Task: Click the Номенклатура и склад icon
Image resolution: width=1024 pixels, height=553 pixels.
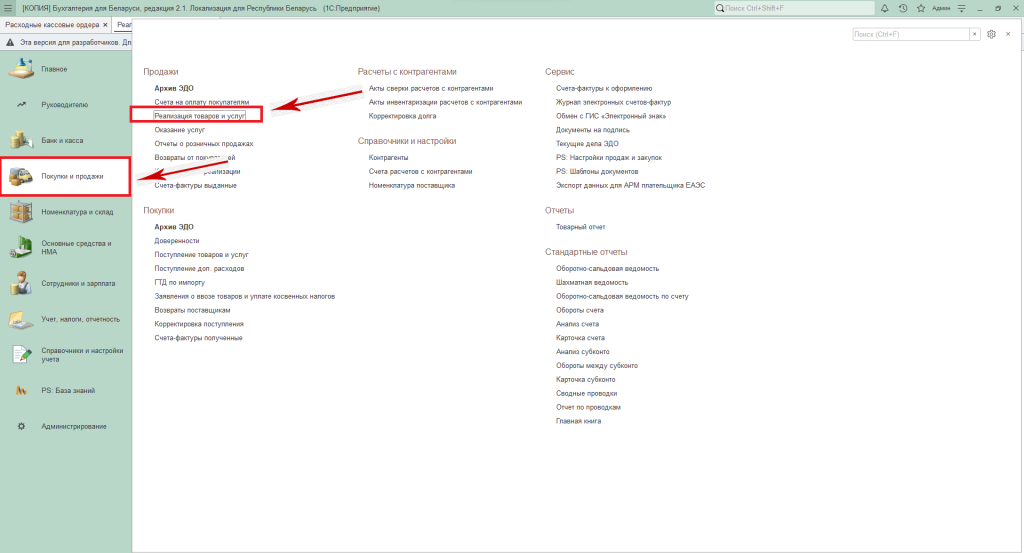Action: 21,212
